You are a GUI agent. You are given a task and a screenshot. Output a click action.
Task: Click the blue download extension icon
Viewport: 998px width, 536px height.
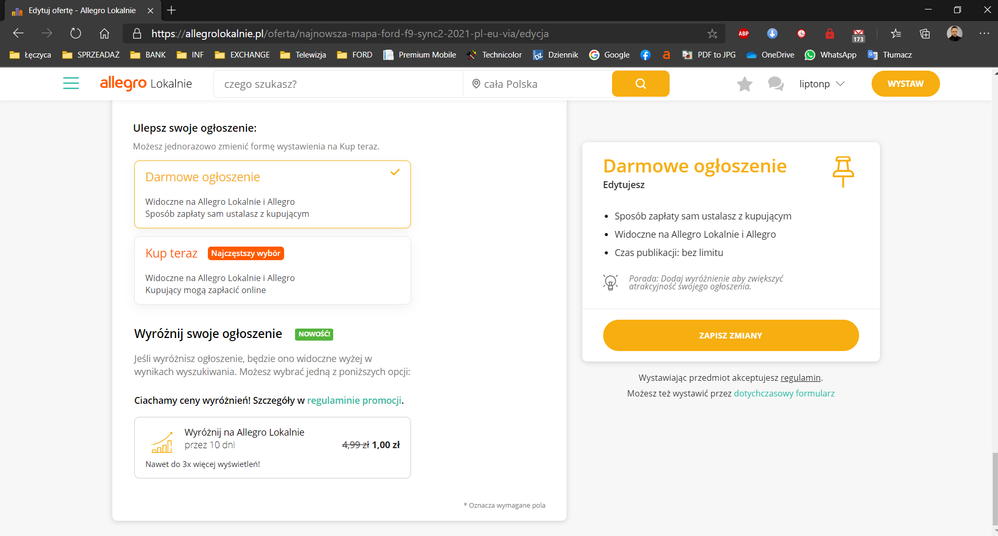[x=772, y=34]
